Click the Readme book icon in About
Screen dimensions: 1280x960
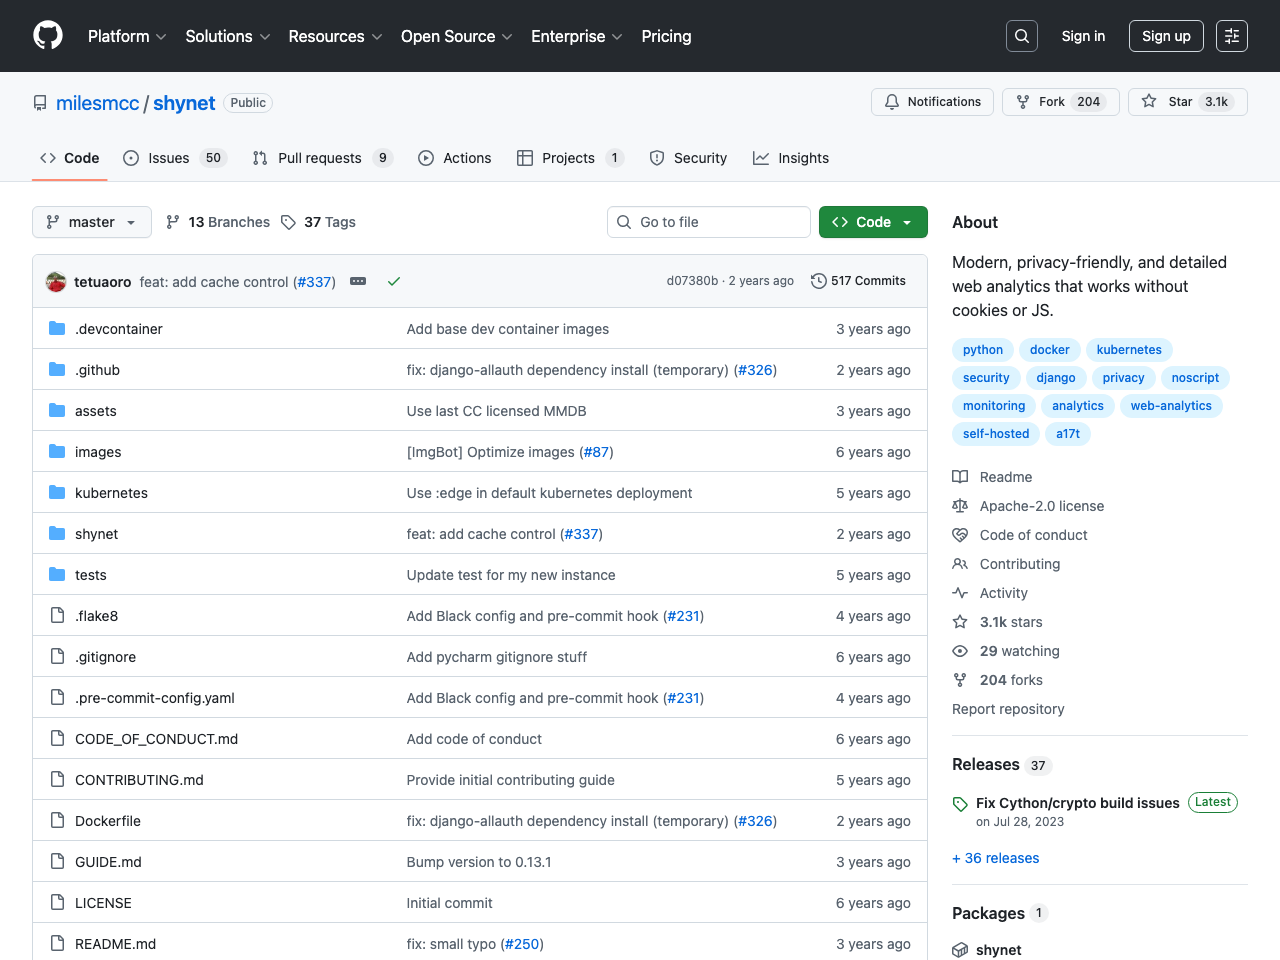tap(960, 477)
